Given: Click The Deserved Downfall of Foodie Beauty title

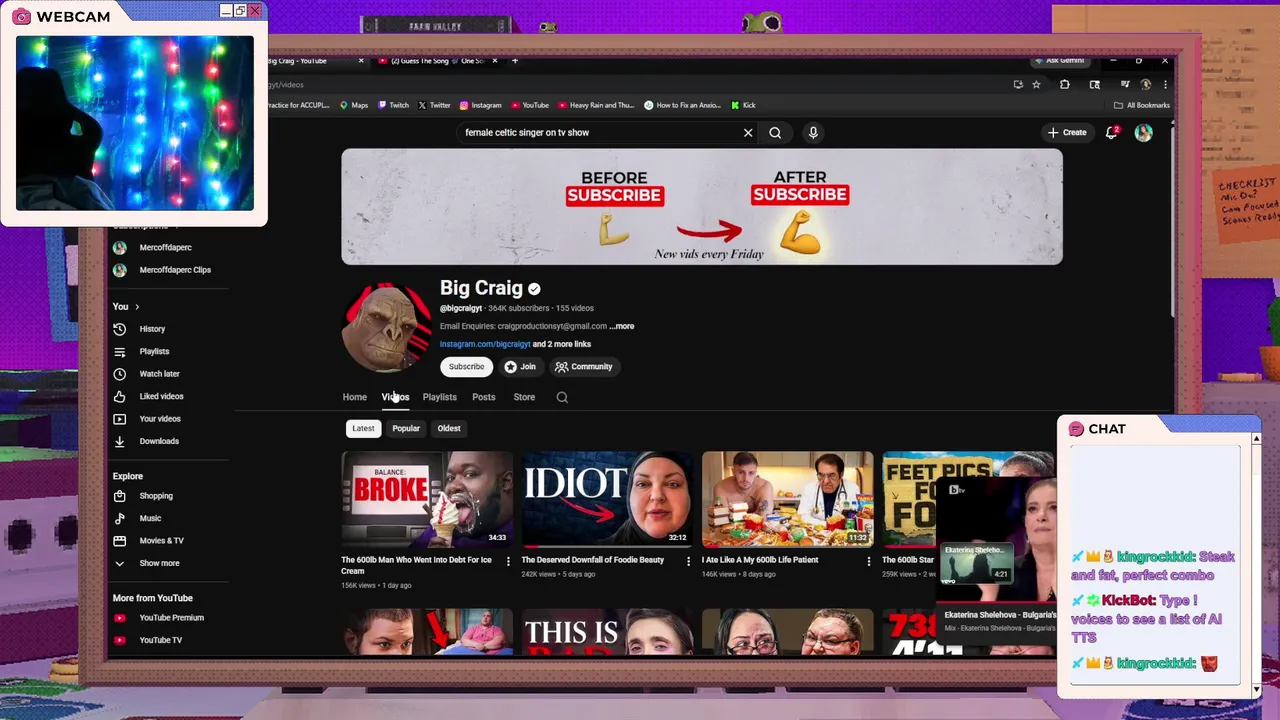Looking at the screenshot, I should 592,560.
